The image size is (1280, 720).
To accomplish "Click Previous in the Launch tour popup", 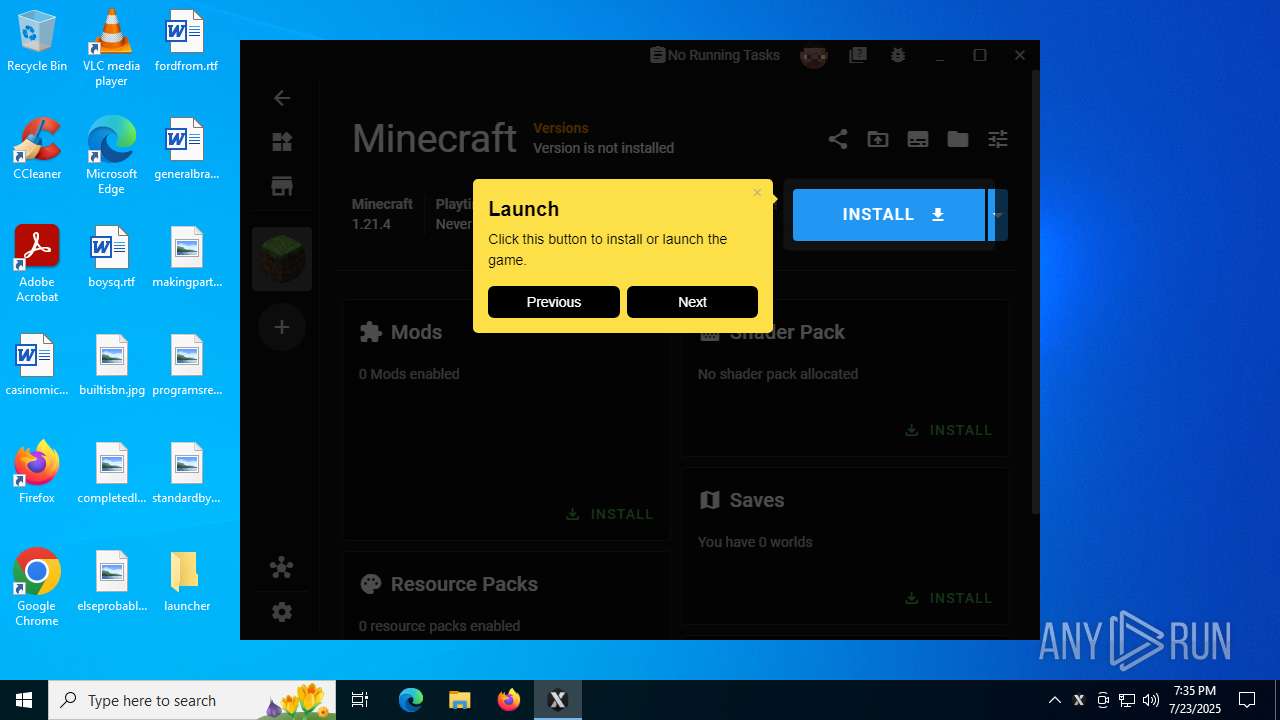I will [554, 302].
